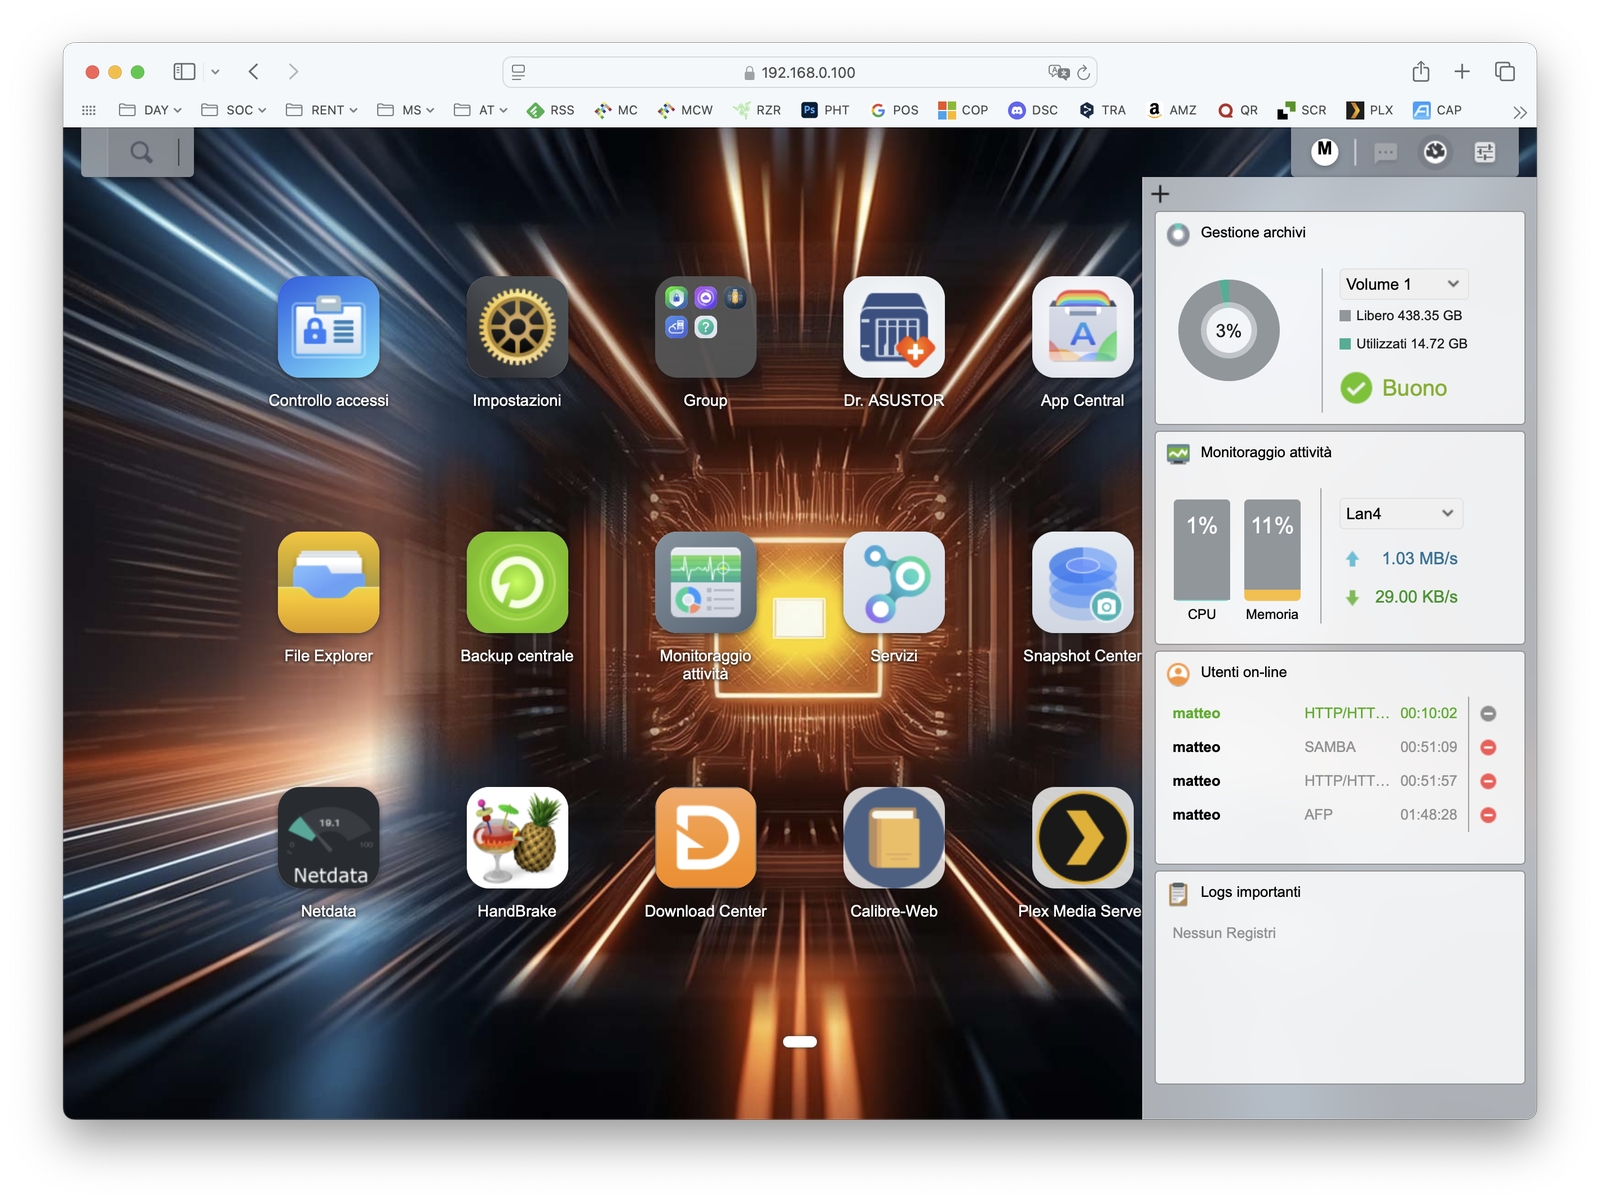Disconnect matteo HTTP session at 00:51:57
This screenshot has height=1203, width=1600.
coord(1488,781)
